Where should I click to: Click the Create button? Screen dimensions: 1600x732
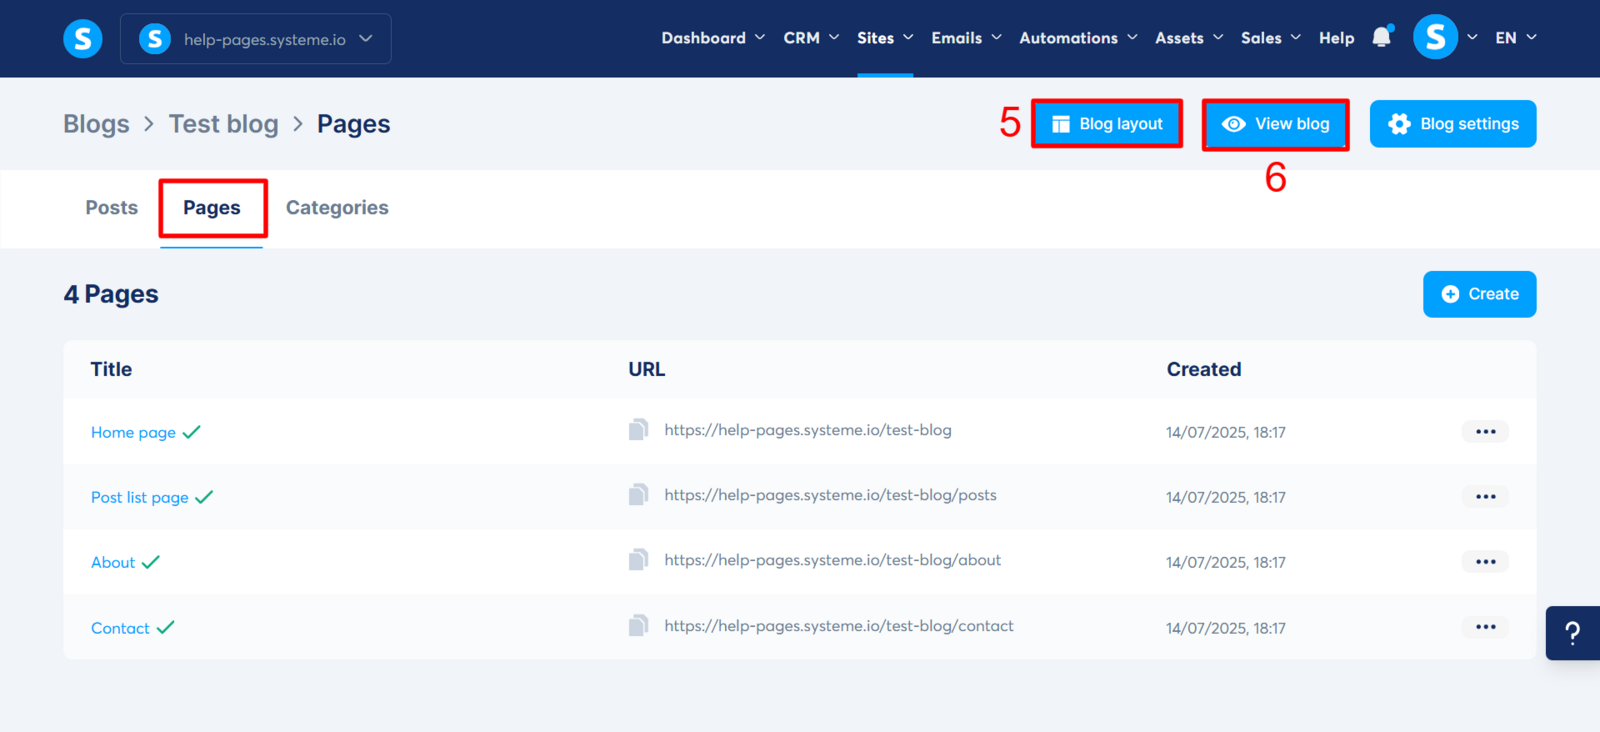click(x=1480, y=294)
